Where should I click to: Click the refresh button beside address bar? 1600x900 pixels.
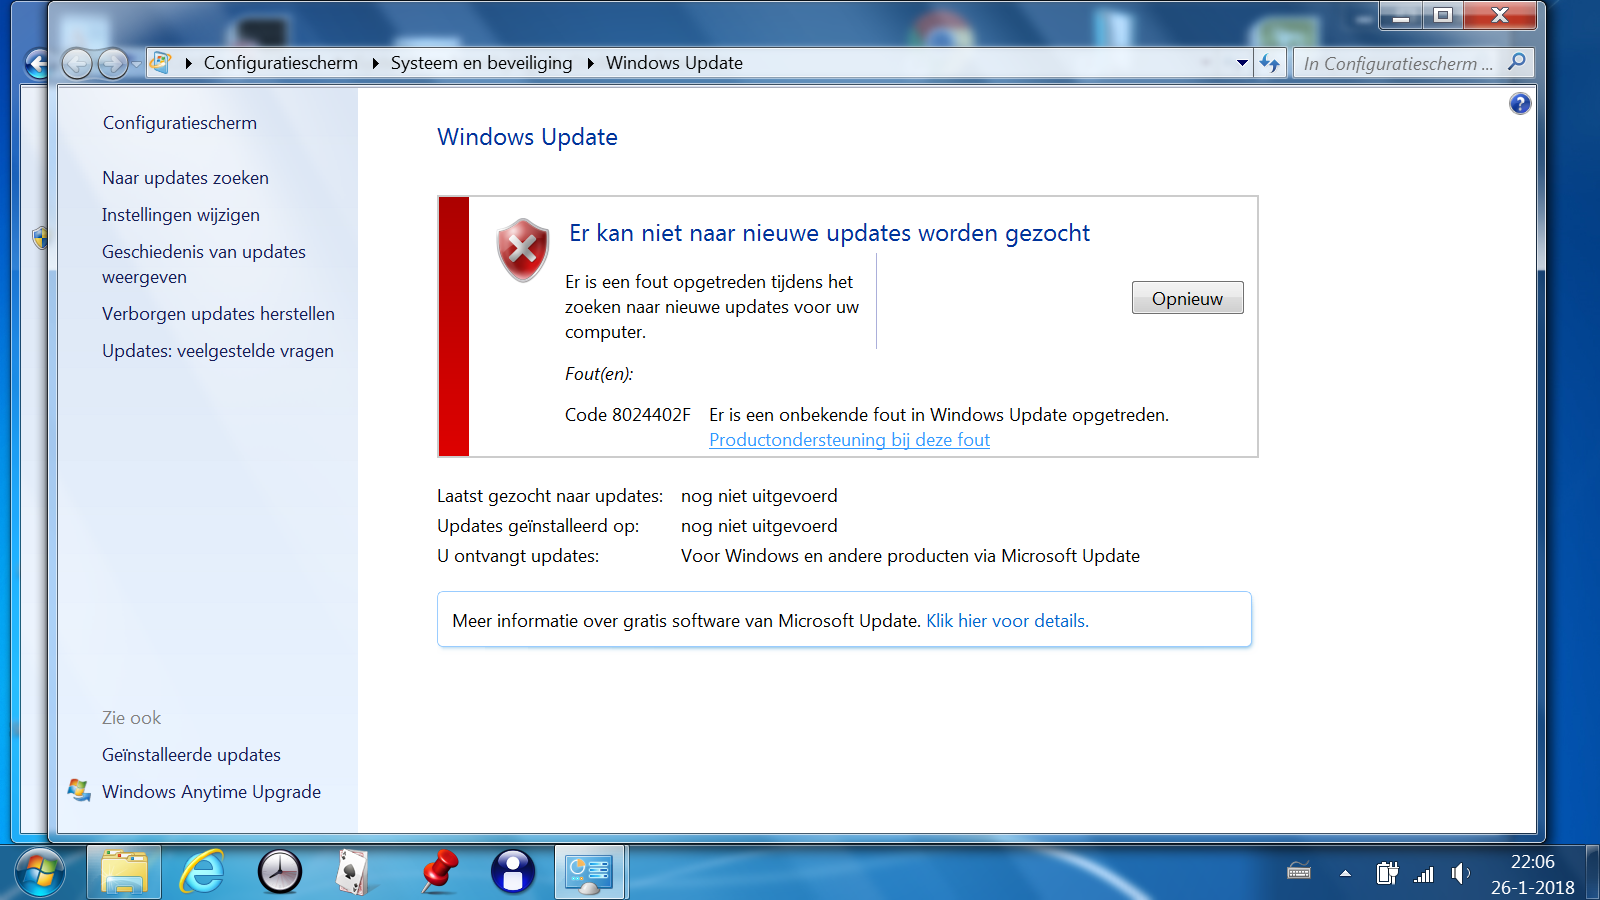(1270, 63)
